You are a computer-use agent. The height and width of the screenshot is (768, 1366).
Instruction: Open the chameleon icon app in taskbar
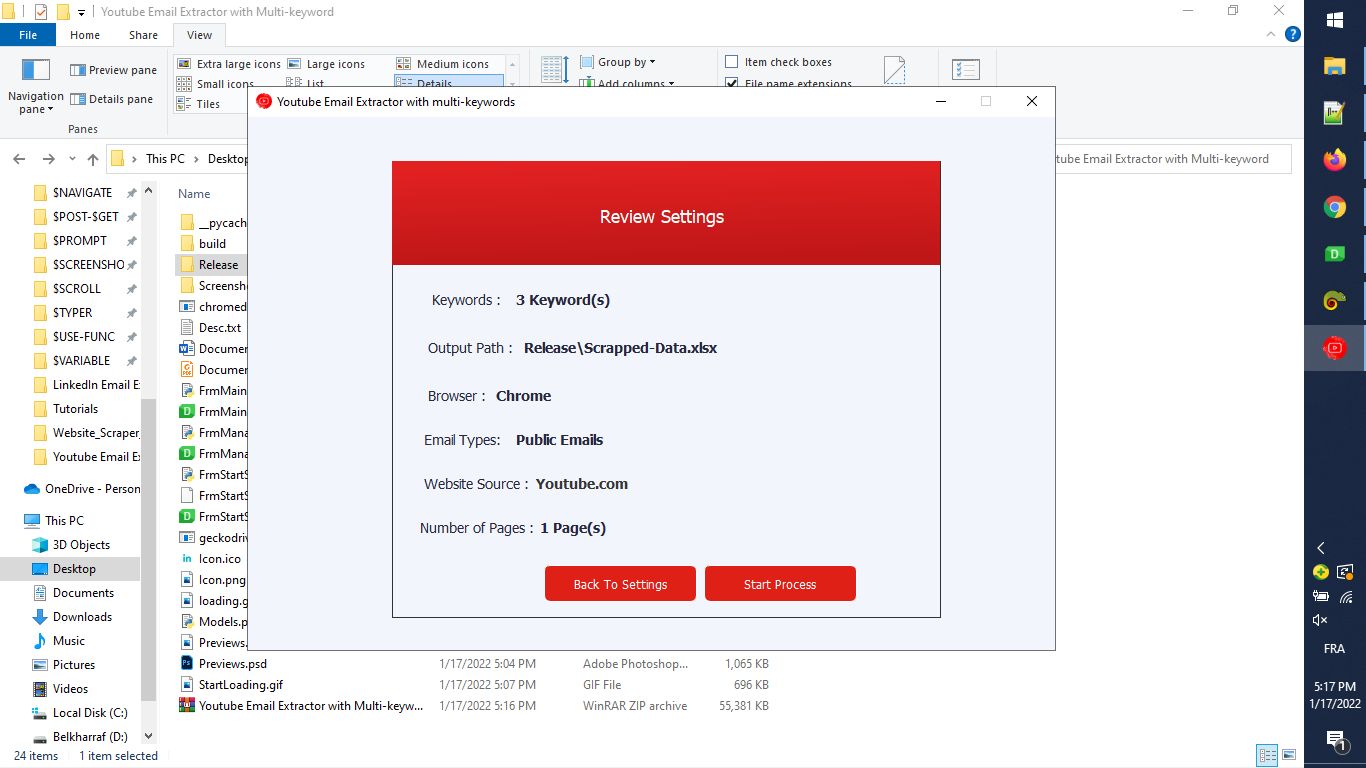1334,301
